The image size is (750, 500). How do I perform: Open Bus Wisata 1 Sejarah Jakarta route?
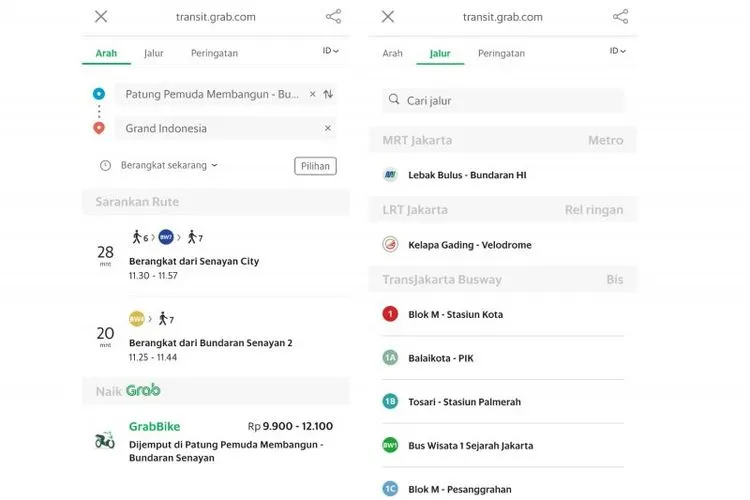click(x=503, y=445)
